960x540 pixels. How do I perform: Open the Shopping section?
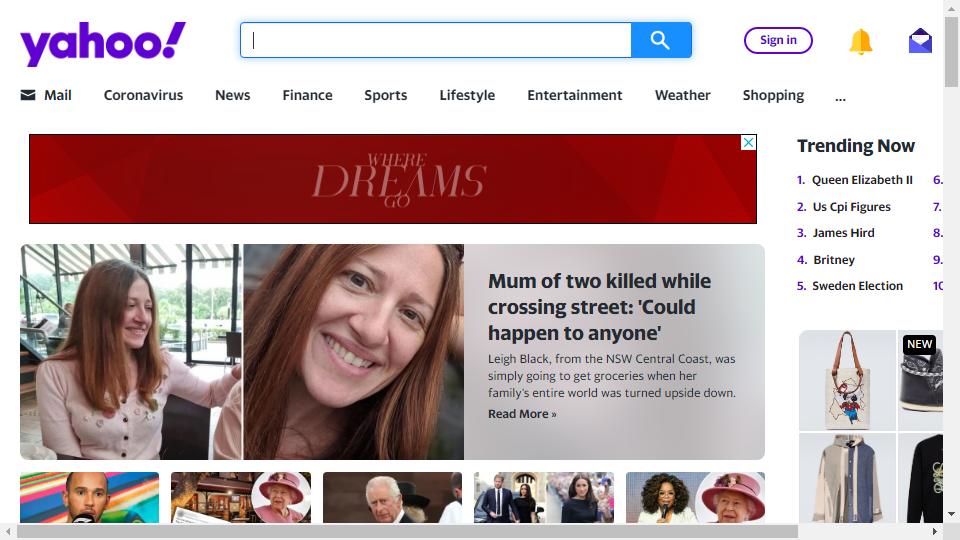point(773,95)
